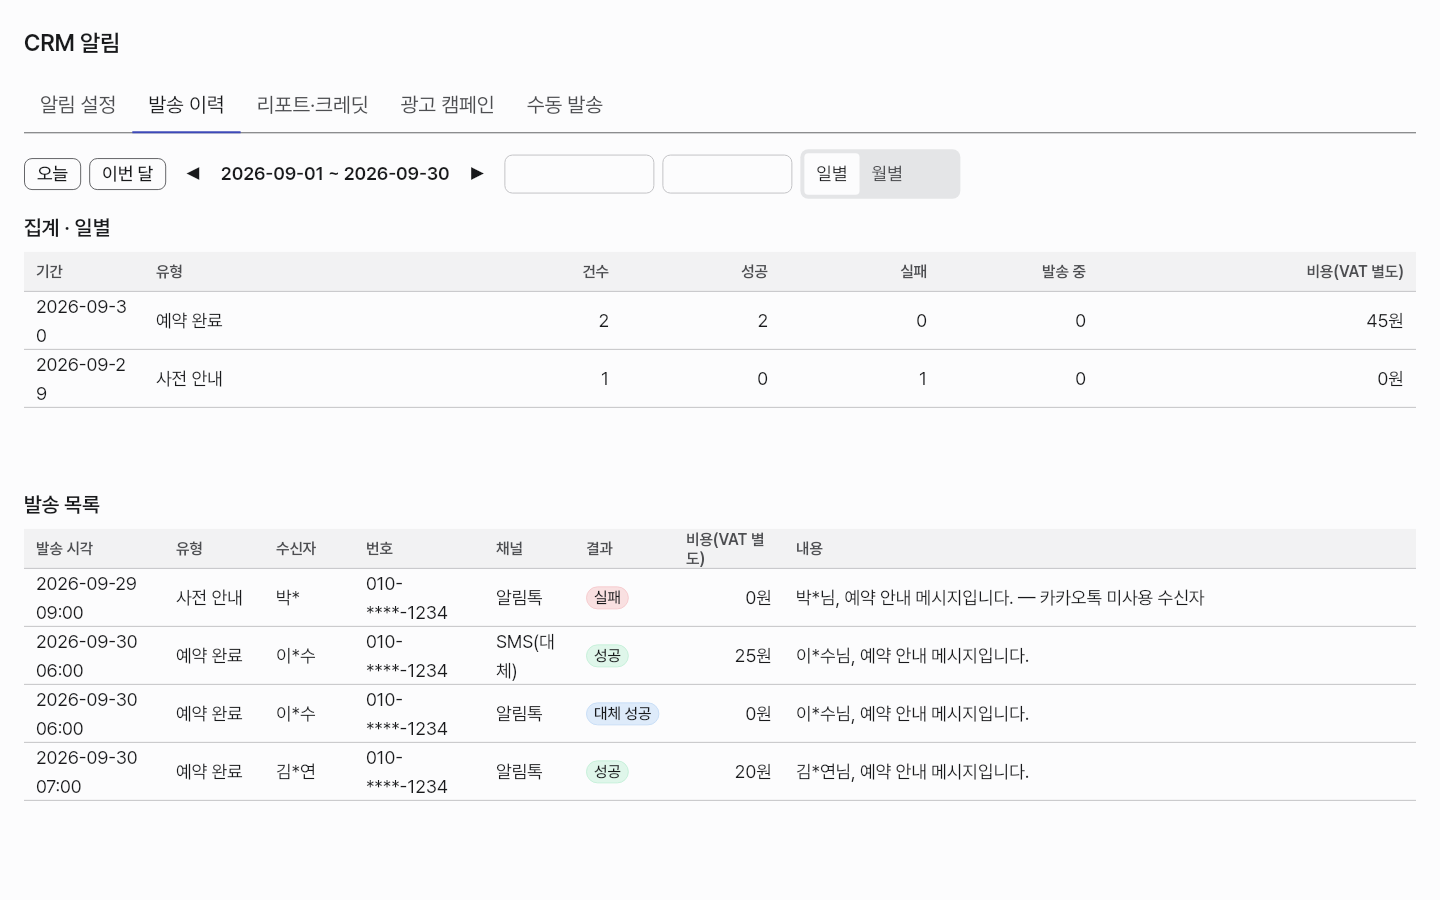Click the 집계 · 일별 section heading

tap(67, 228)
